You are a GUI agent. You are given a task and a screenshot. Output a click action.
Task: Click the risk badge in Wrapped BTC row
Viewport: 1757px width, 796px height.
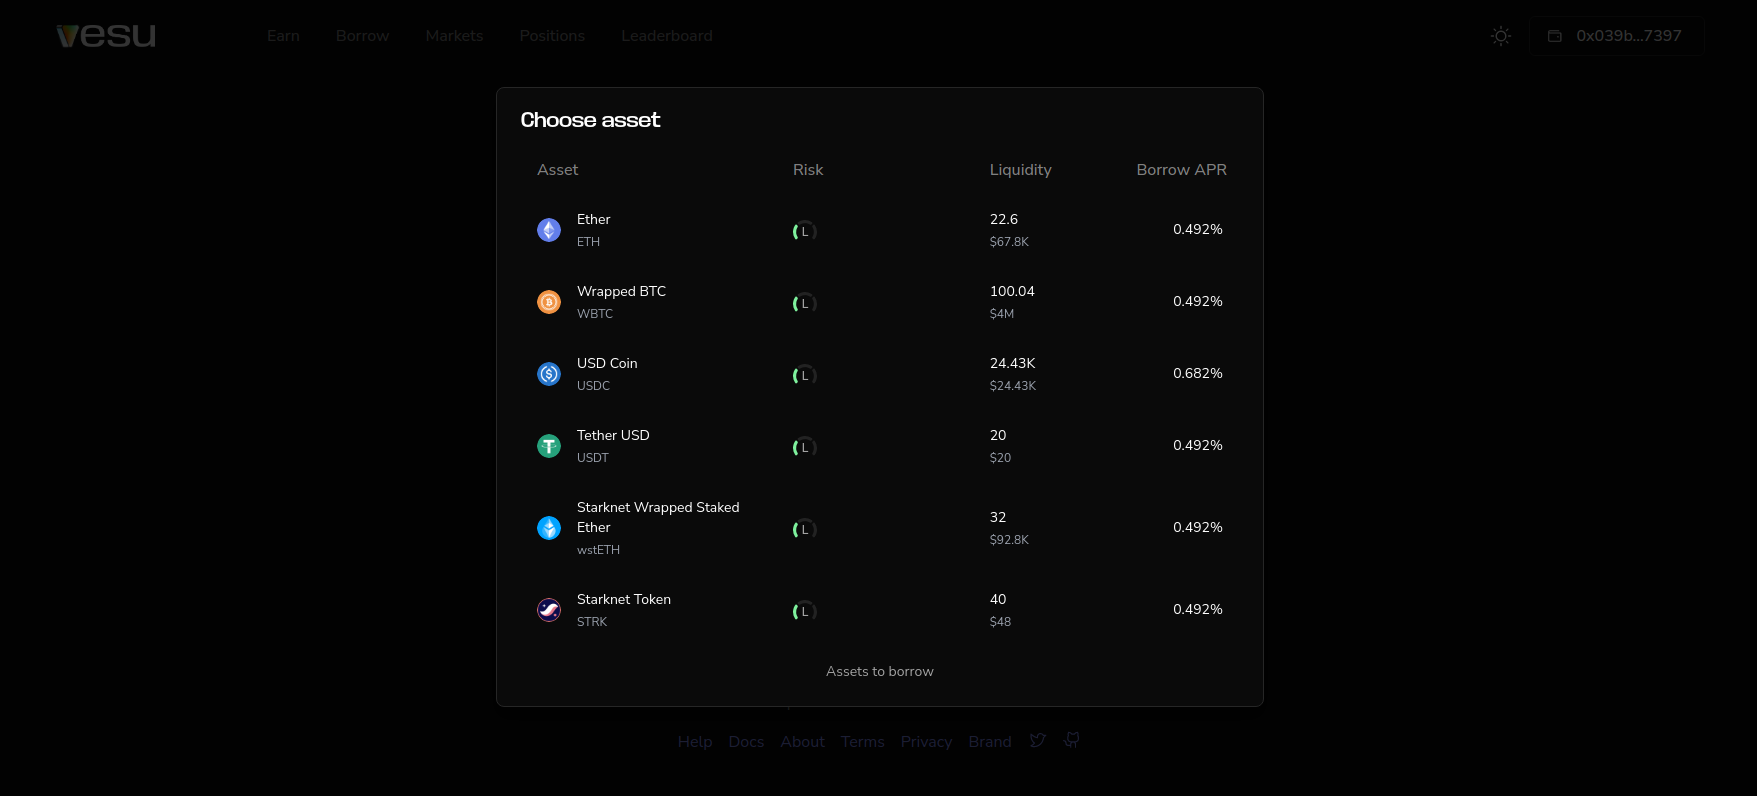pyautogui.click(x=805, y=303)
